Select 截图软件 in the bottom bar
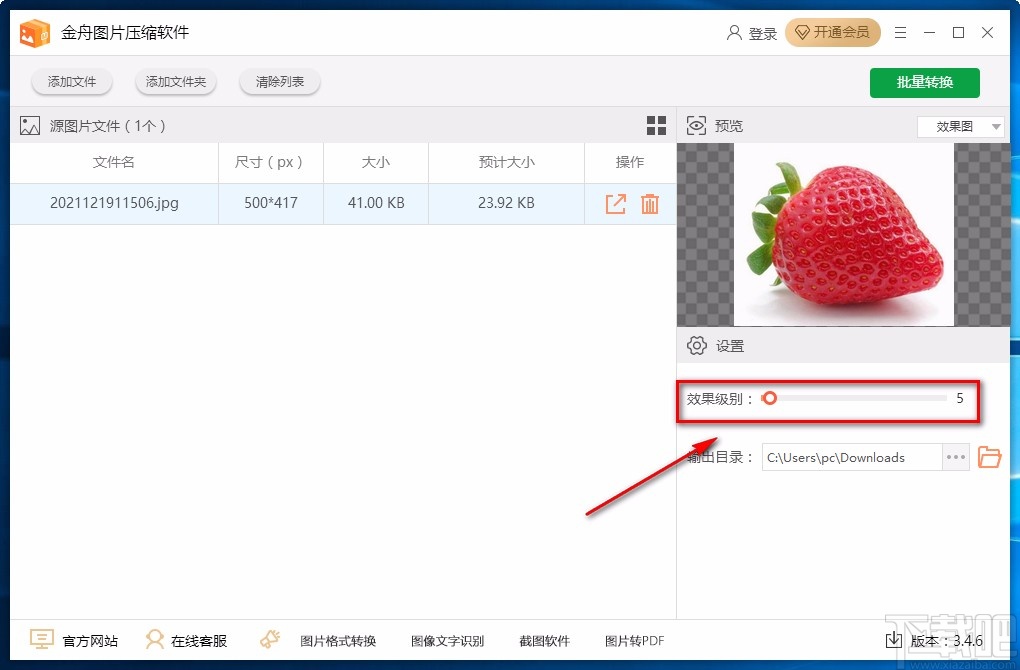 pos(544,640)
